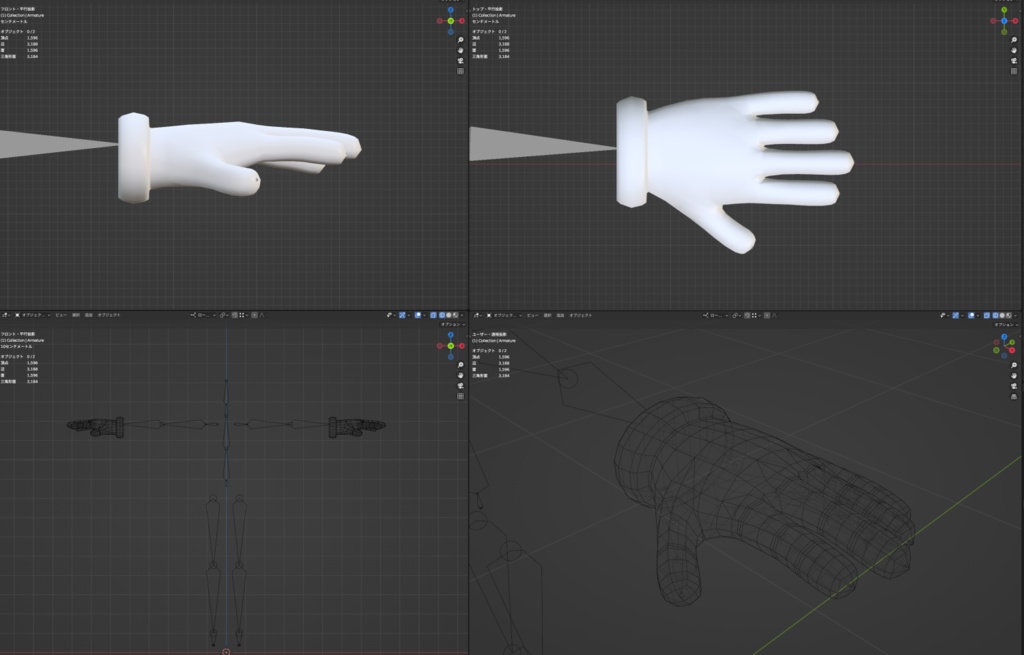Open the 追加 menu in the bottom-left header
Image resolution: width=1024 pixels, height=655 pixels.
88,315
